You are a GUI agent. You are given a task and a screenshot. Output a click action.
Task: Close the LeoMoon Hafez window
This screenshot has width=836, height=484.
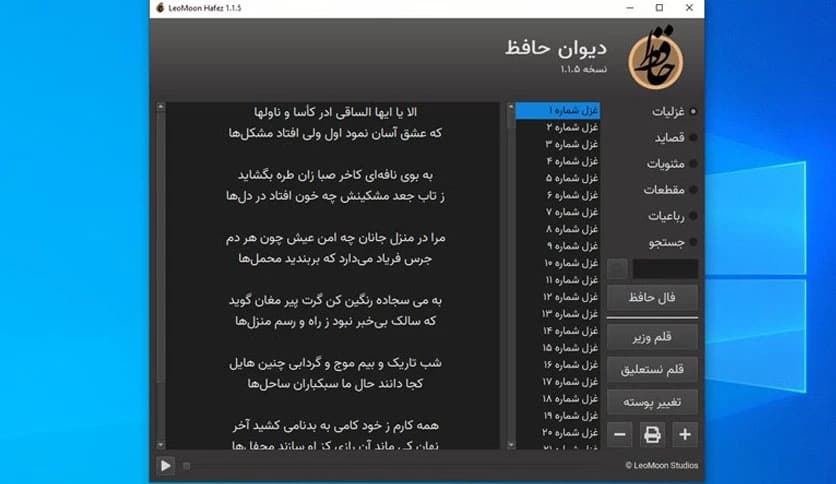coord(689,8)
